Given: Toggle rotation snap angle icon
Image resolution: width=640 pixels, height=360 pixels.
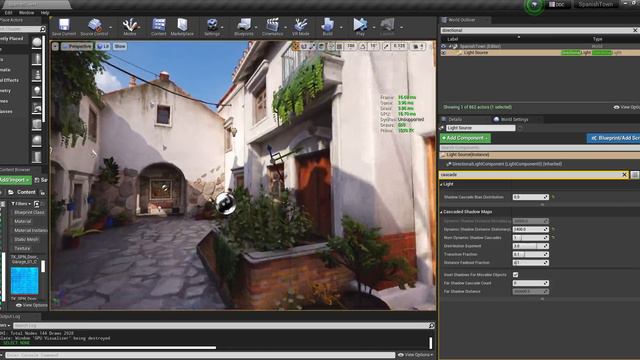Looking at the screenshot, I should click(363, 46).
